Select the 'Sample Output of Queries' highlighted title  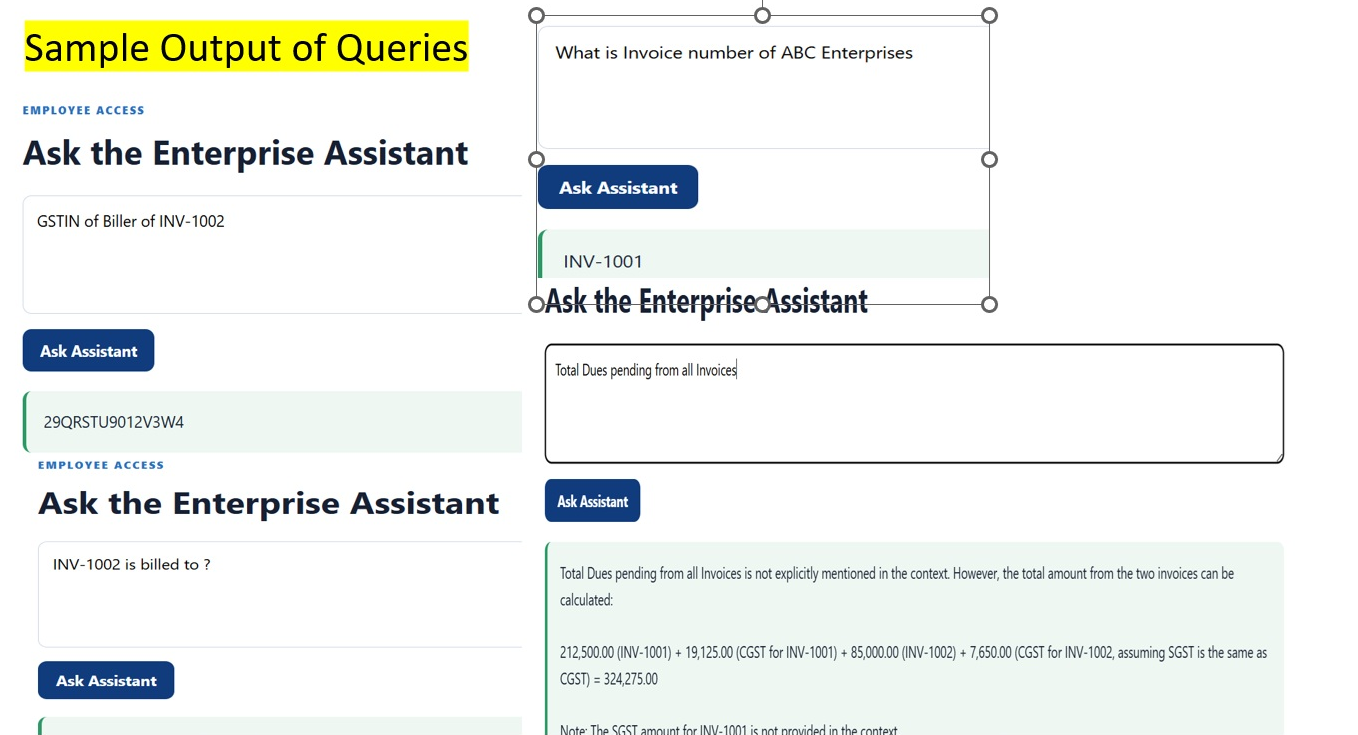coord(246,47)
